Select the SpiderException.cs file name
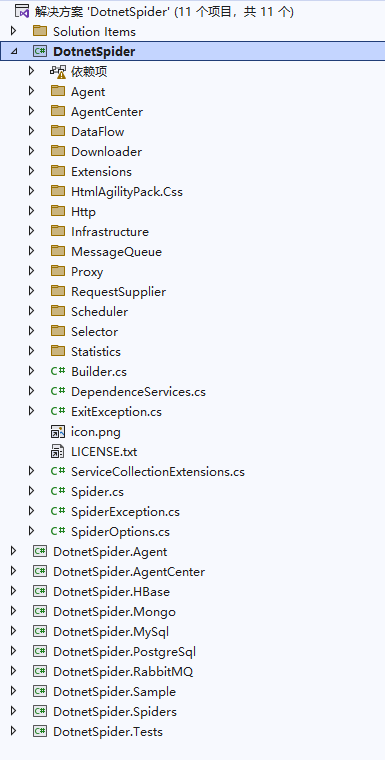385x760 pixels. click(125, 512)
